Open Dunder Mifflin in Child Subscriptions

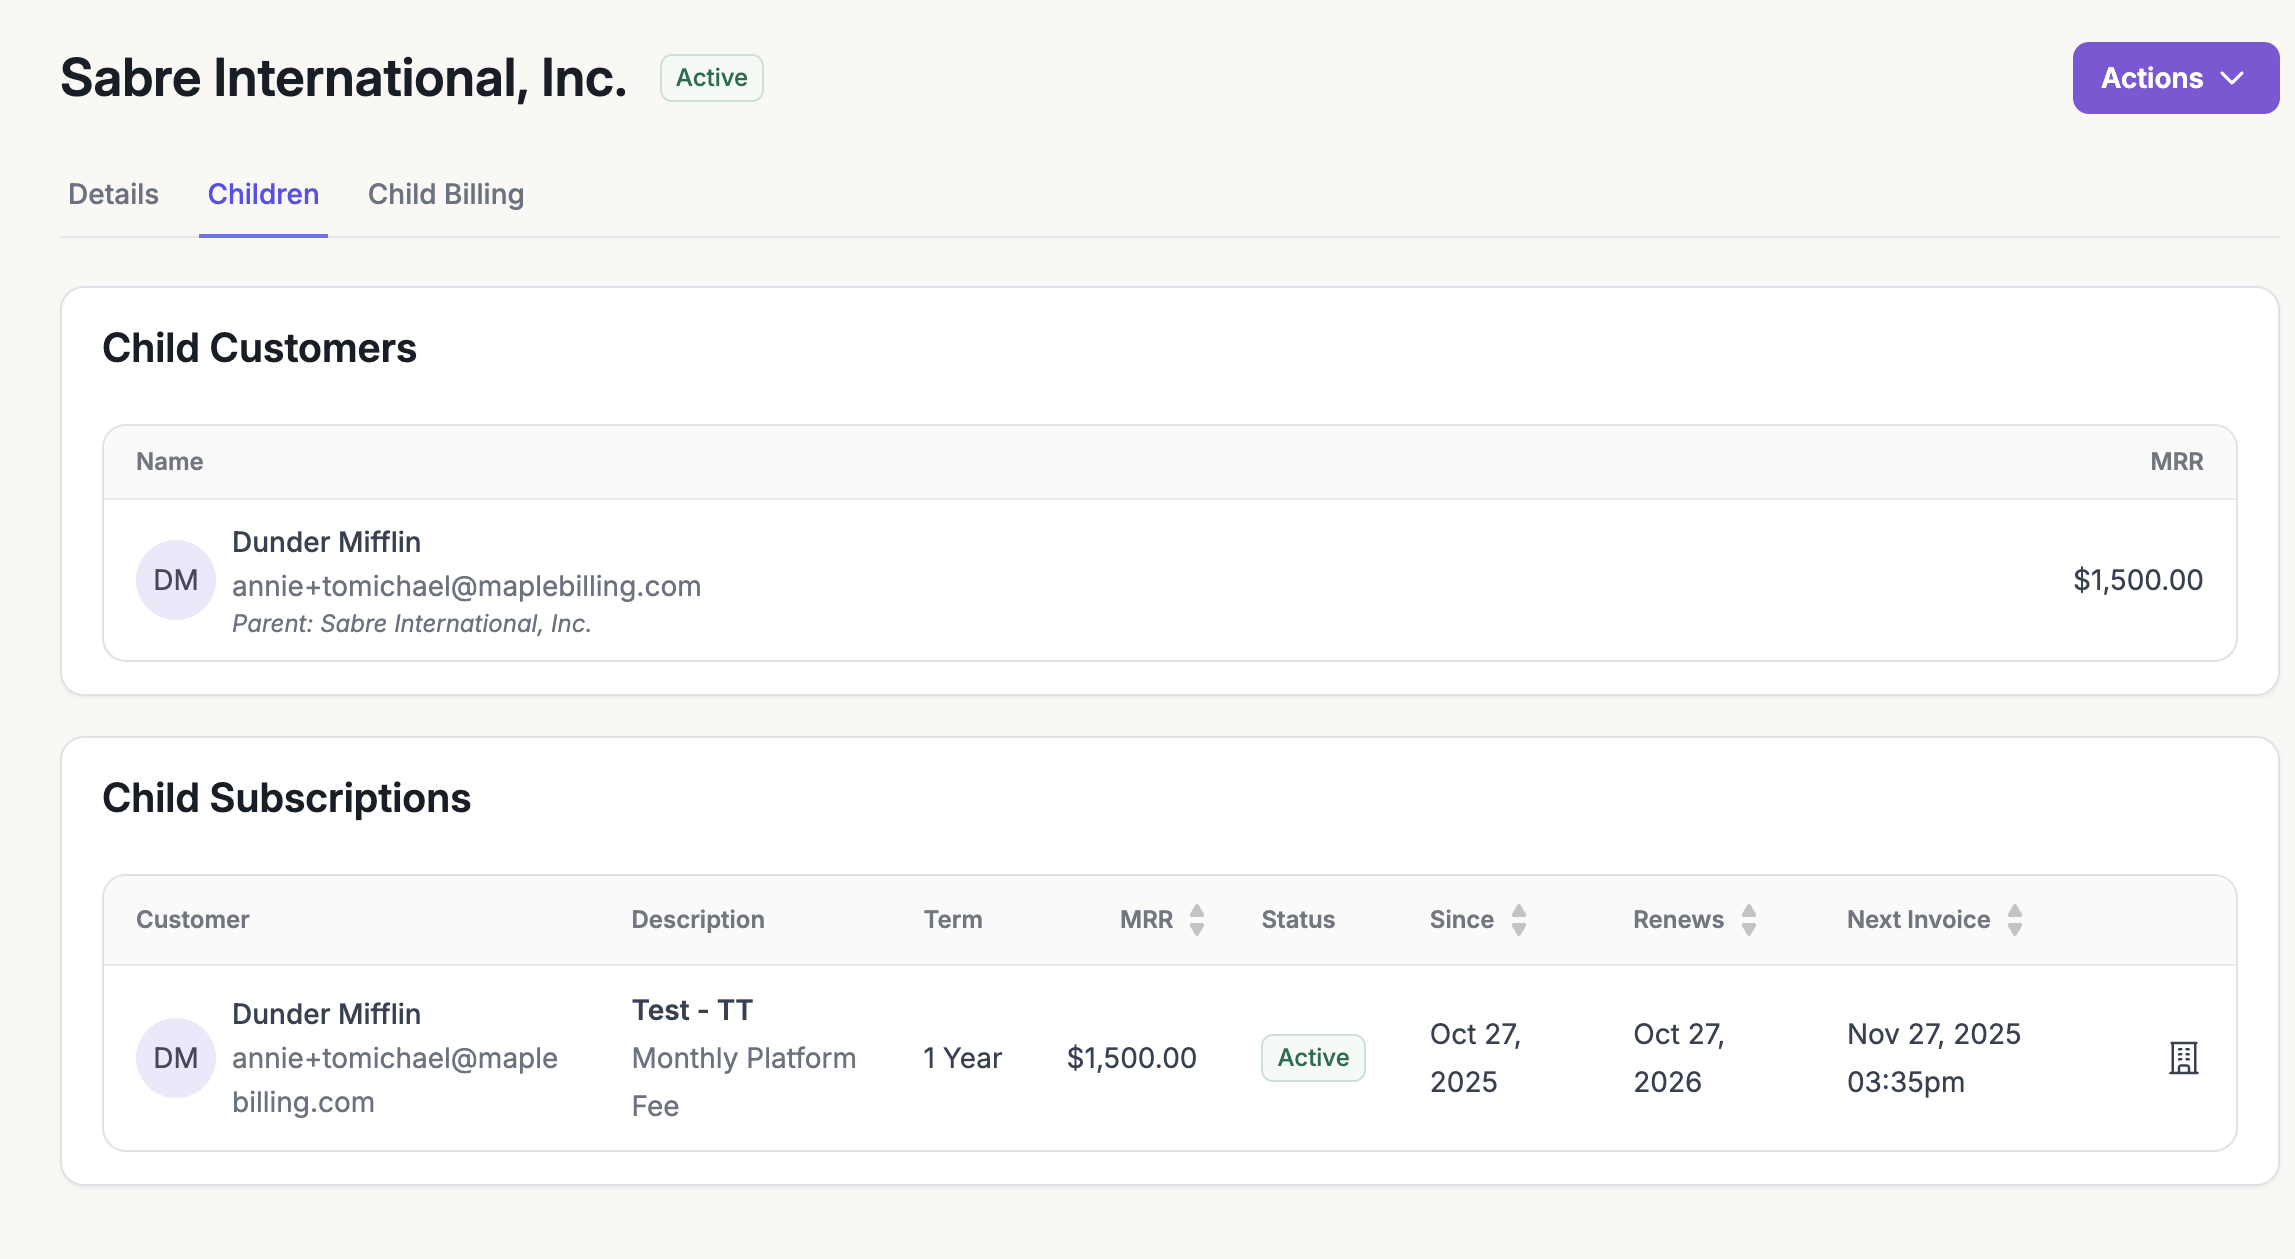[326, 1014]
